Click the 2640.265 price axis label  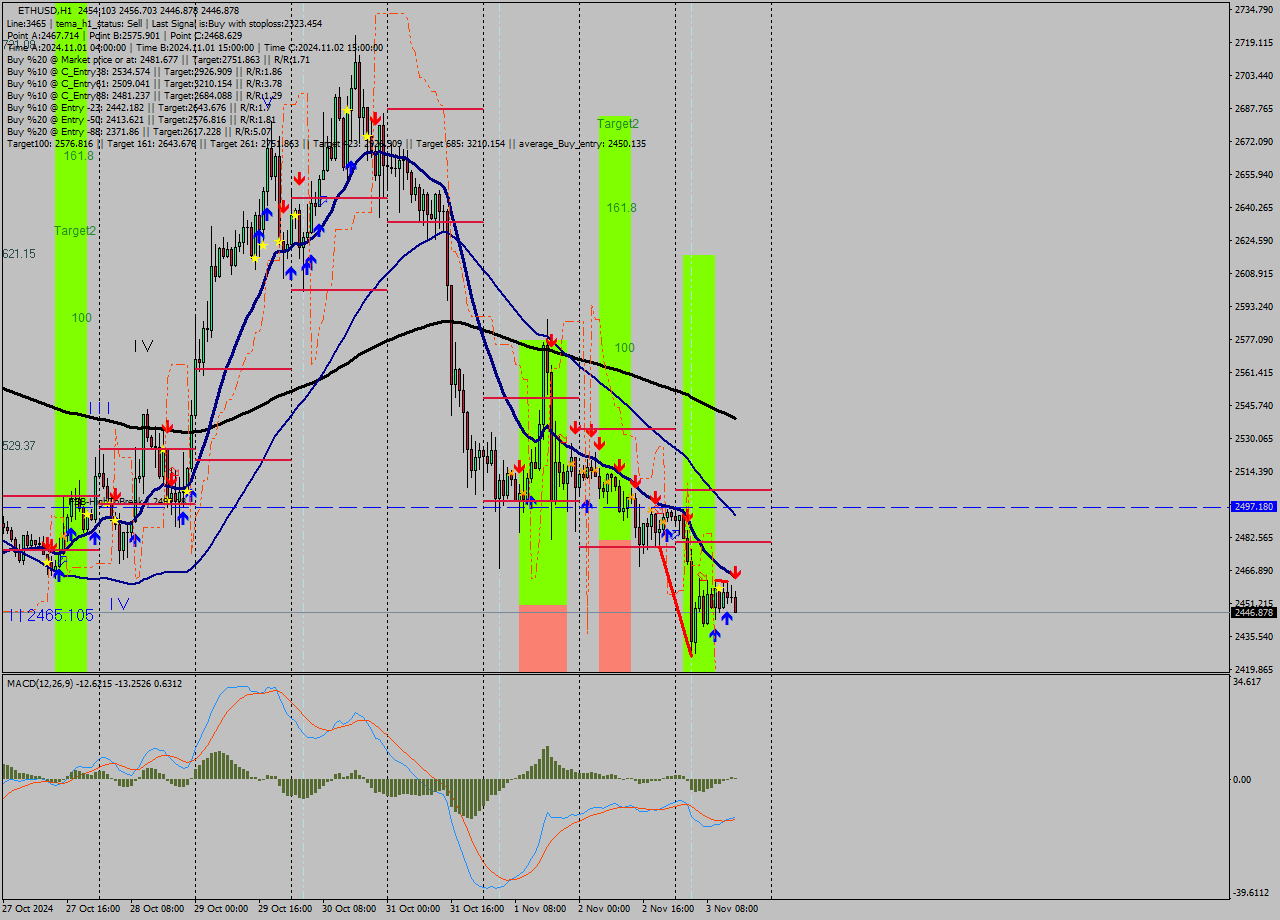[x=1254, y=207]
